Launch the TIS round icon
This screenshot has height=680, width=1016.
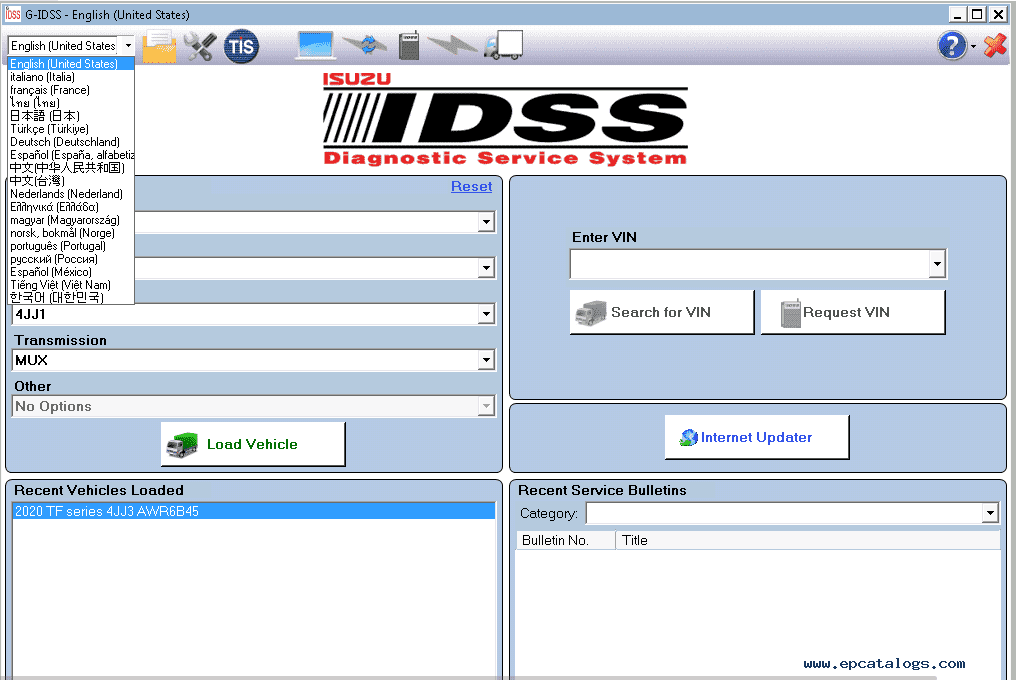pos(241,46)
